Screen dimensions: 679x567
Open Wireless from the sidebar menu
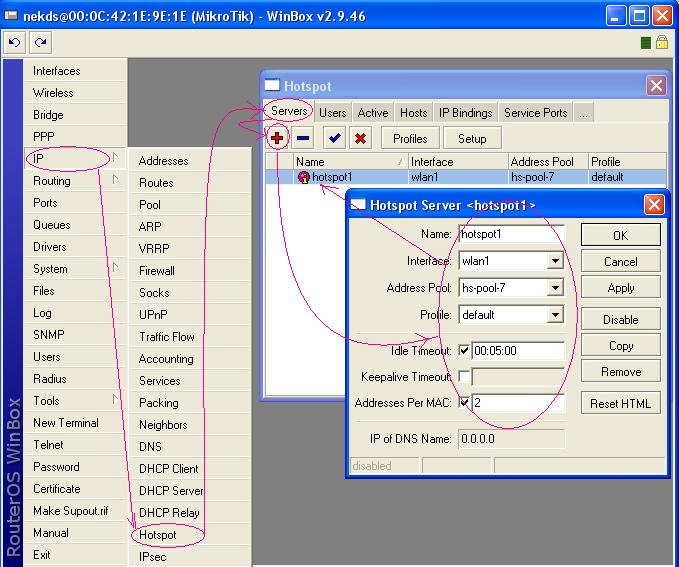tap(74, 93)
